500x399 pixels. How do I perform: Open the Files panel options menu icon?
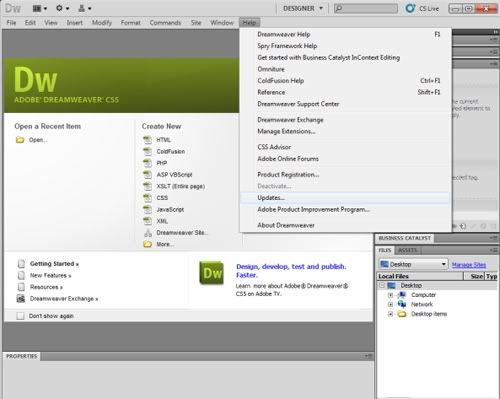pyautogui.click(x=494, y=250)
